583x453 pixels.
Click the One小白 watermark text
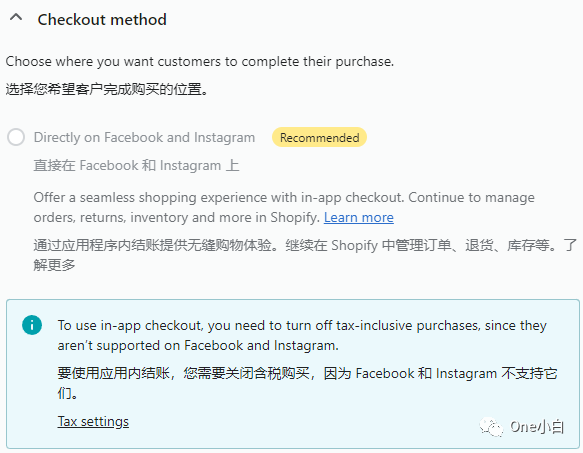point(537,427)
